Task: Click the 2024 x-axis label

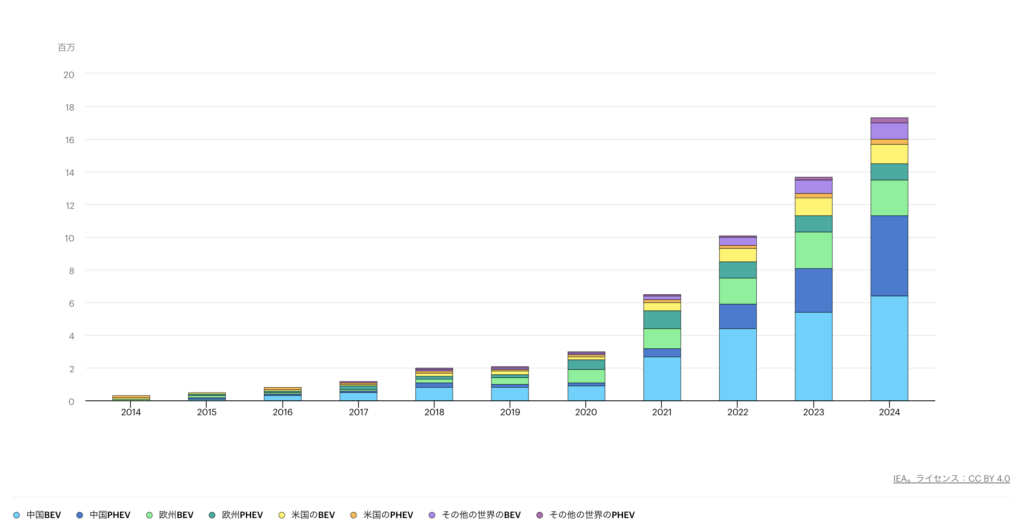Action: click(889, 413)
